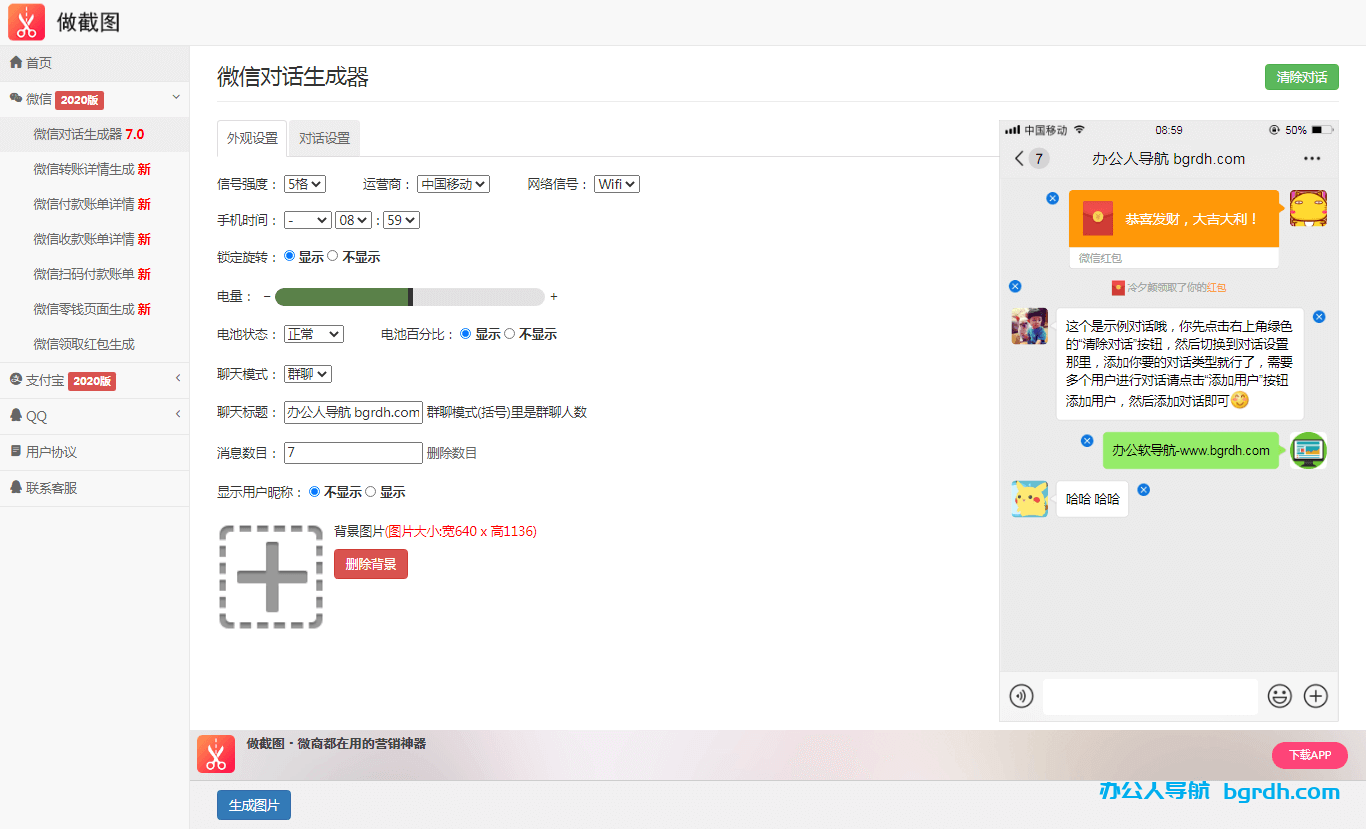The height and width of the screenshot is (829, 1366).
Task: Show user nicknames via 显示 option
Action: [x=369, y=491]
